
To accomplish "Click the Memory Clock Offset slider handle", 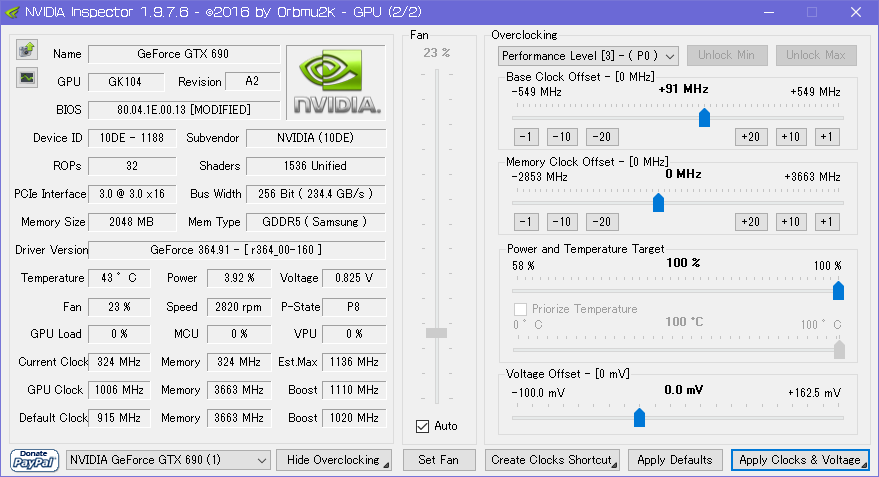I will [659, 203].
